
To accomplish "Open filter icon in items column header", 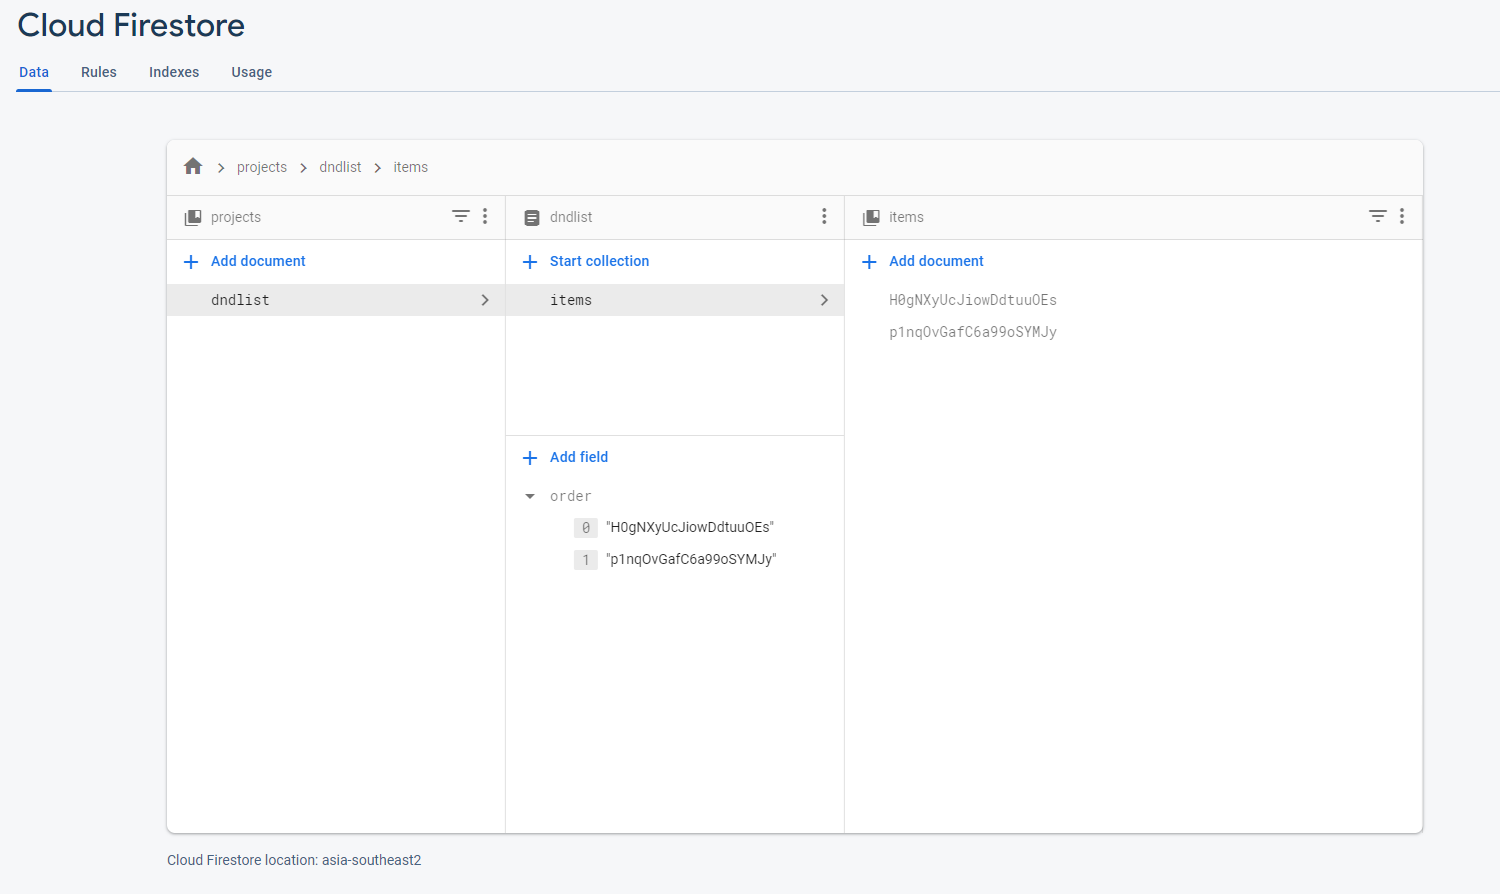I will [x=1377, y=216].
